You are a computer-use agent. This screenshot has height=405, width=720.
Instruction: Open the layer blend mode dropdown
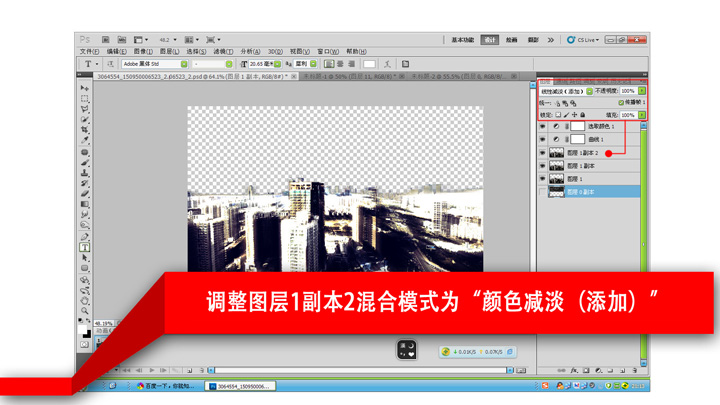coord(589,91)
